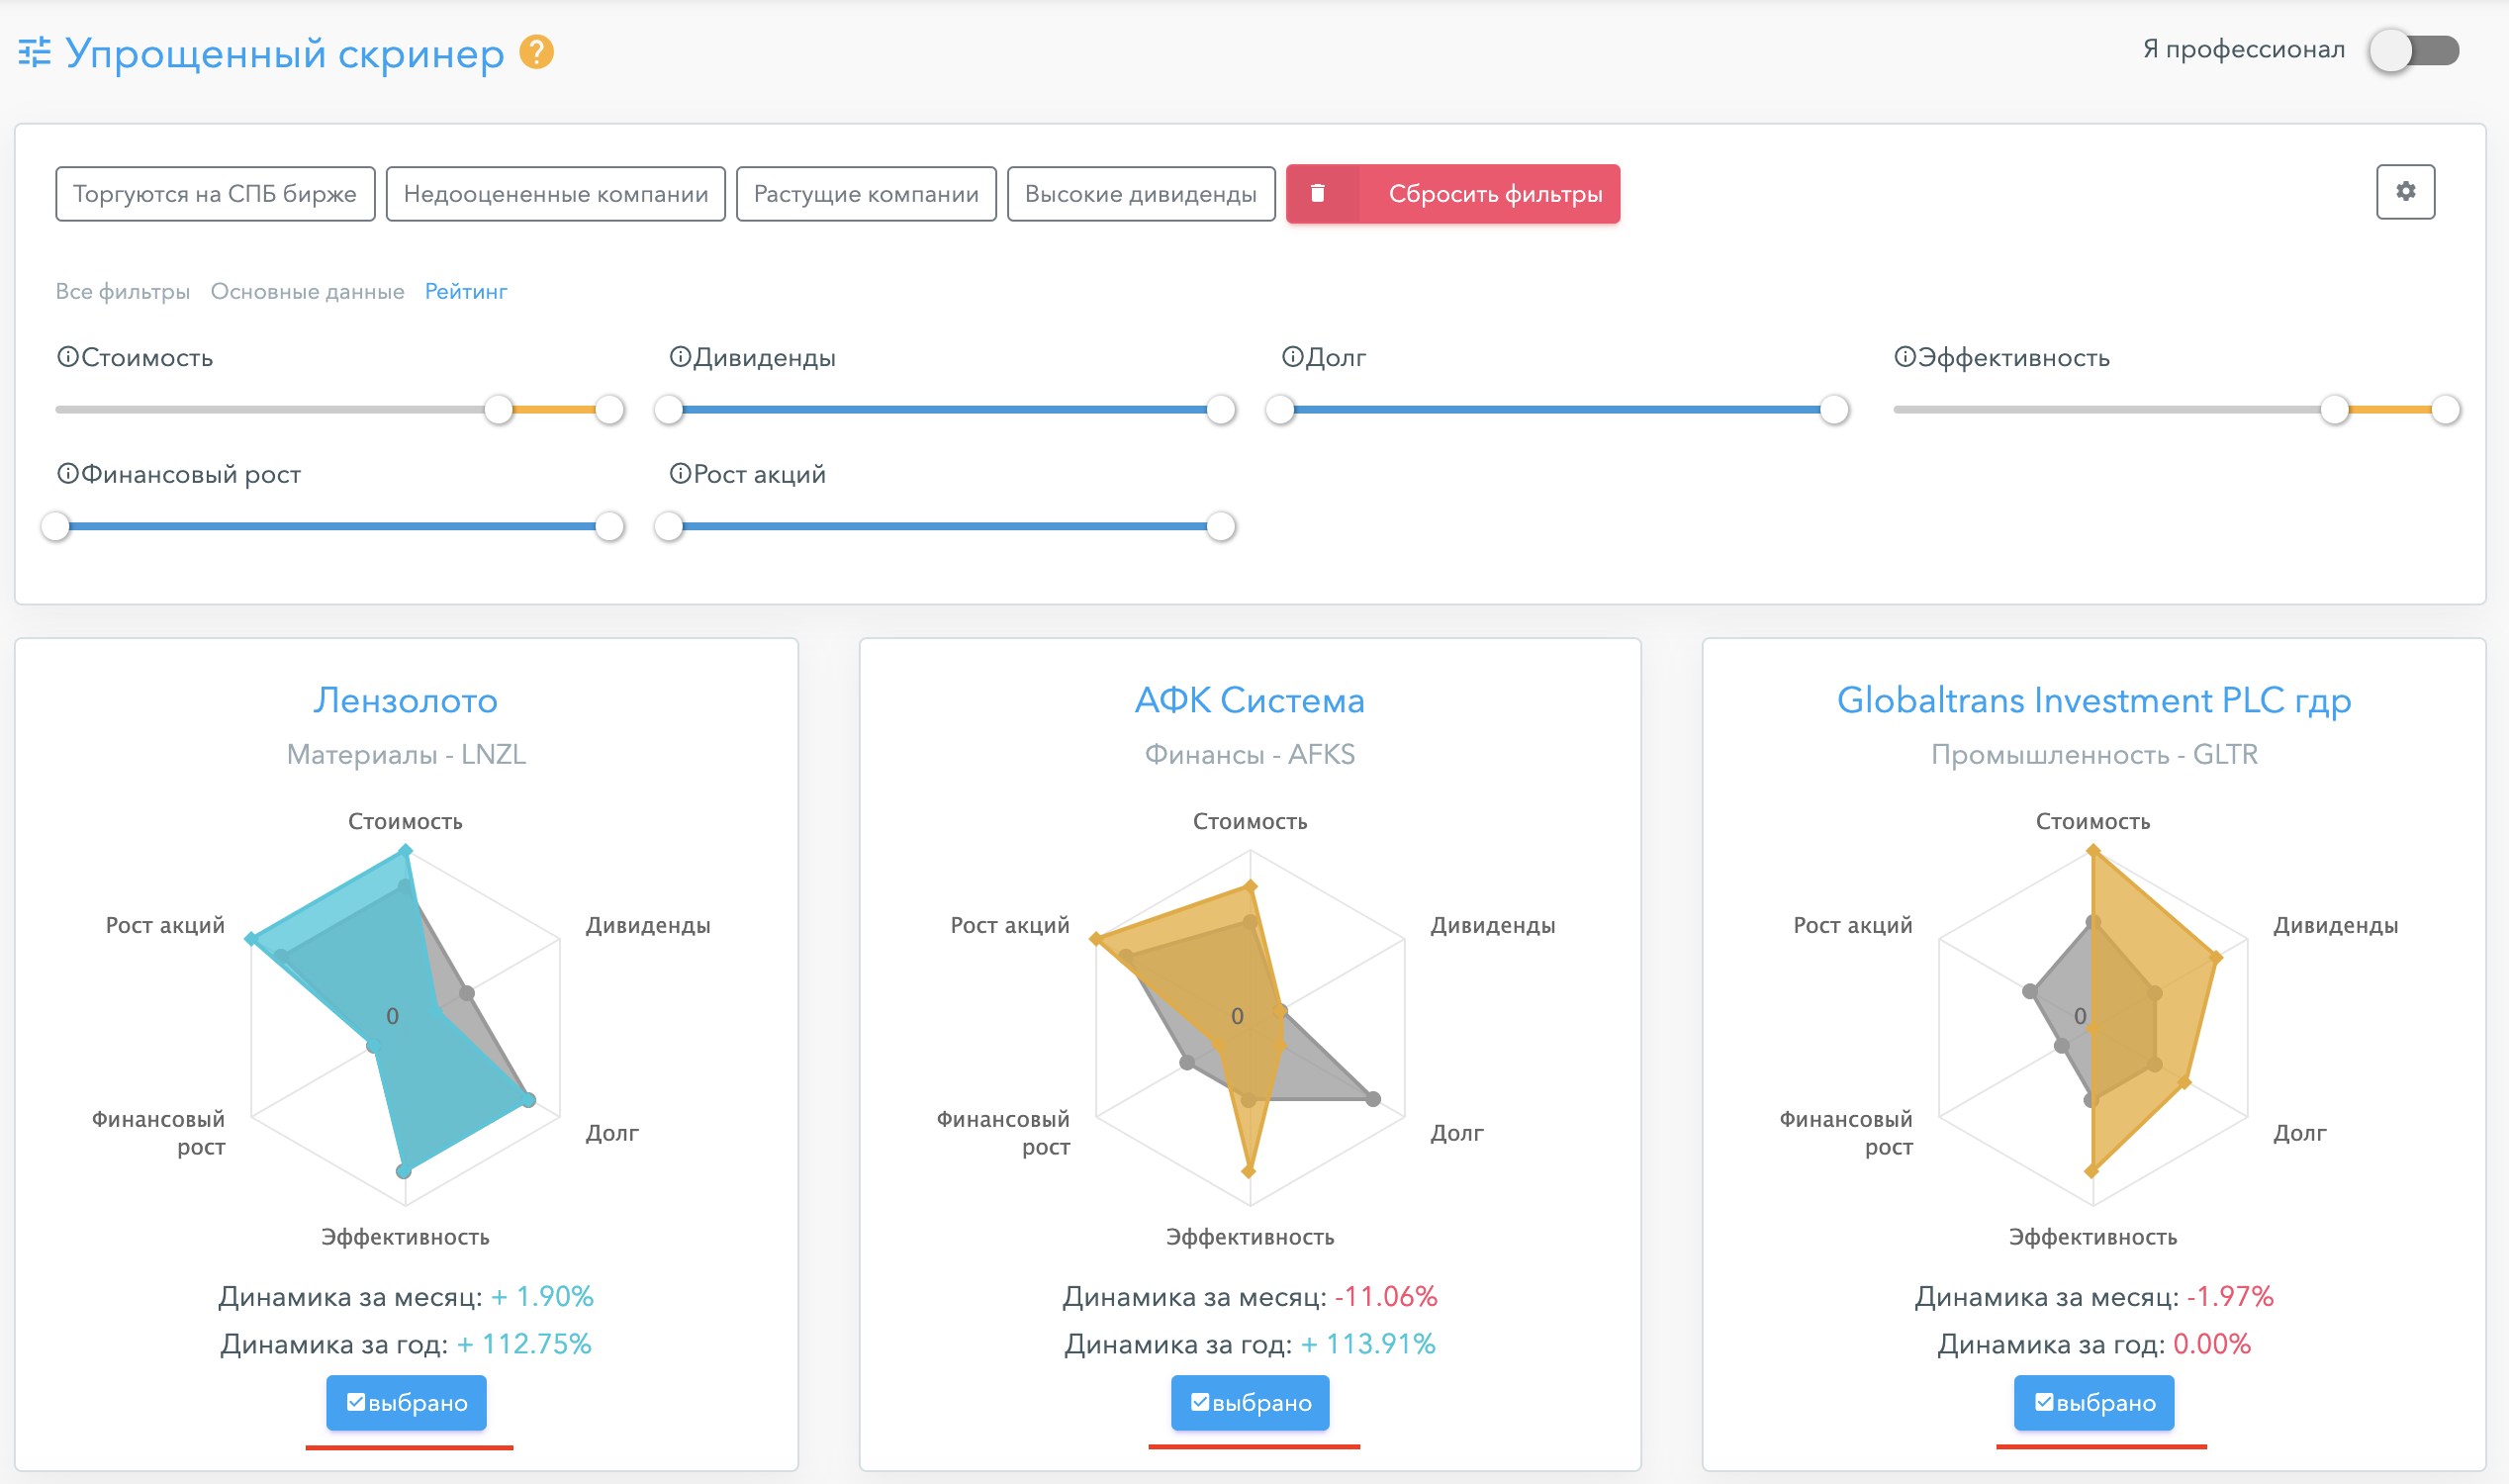The height and width of the screenshot is (1484, 2509).
Task: Toggle the Я профессионал switch
Action: click(x=2413, y=50)
